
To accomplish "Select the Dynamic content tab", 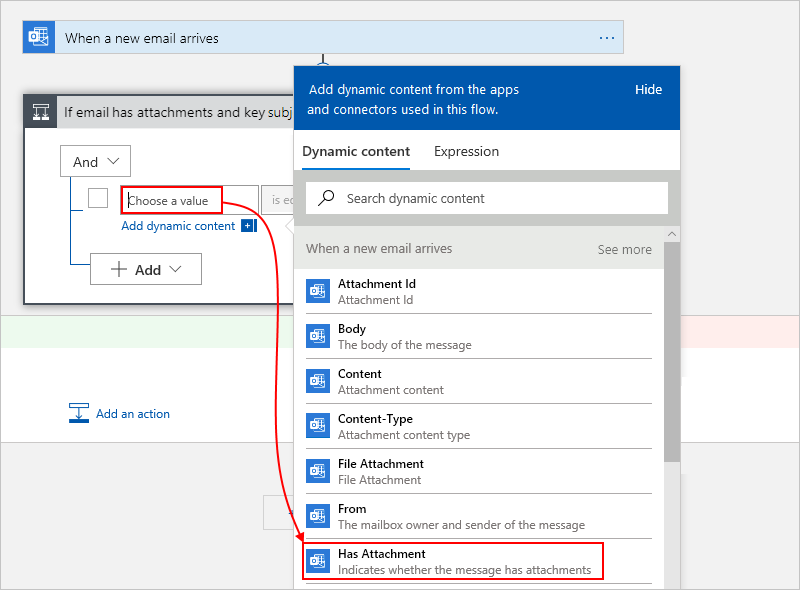I will coord(356,152).
